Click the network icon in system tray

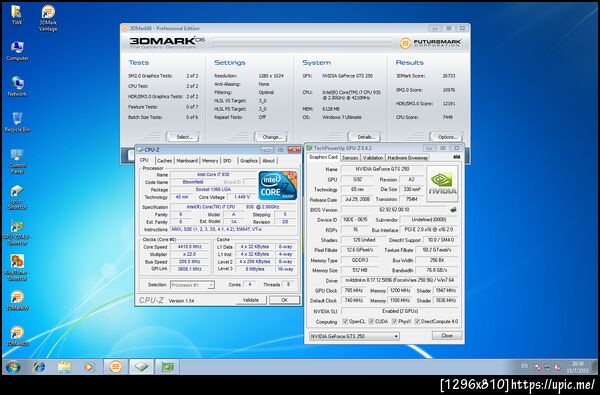coord(548,367)
